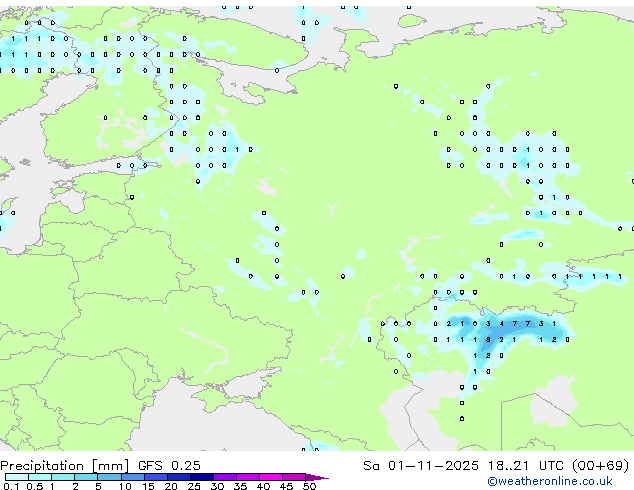Screen dimensions: 634x490
Task: Click the '50' legend scale label
Action: (x=309, y=486)
